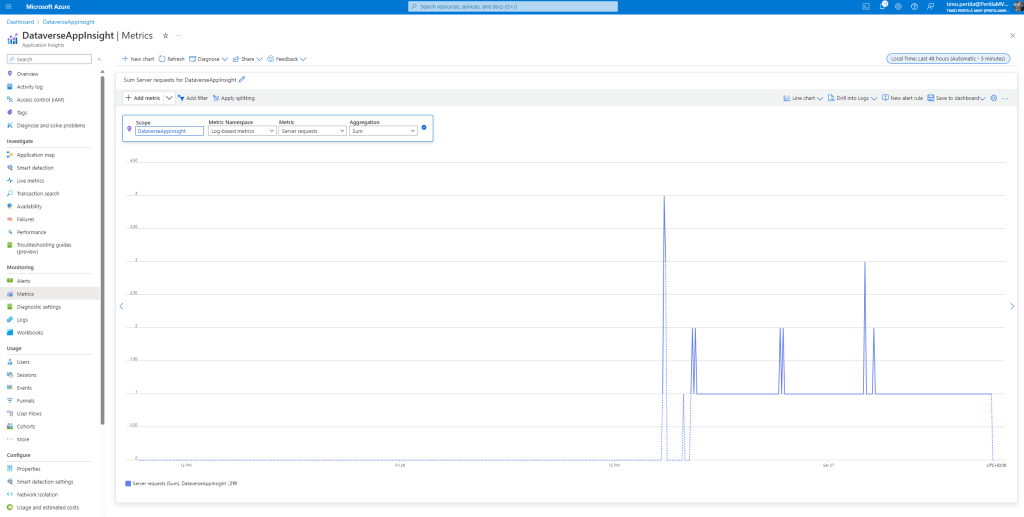The width and height of the screenshot is (1024, 517).
Task: Collapse the sidebar with double chevron
Action: 98,59
